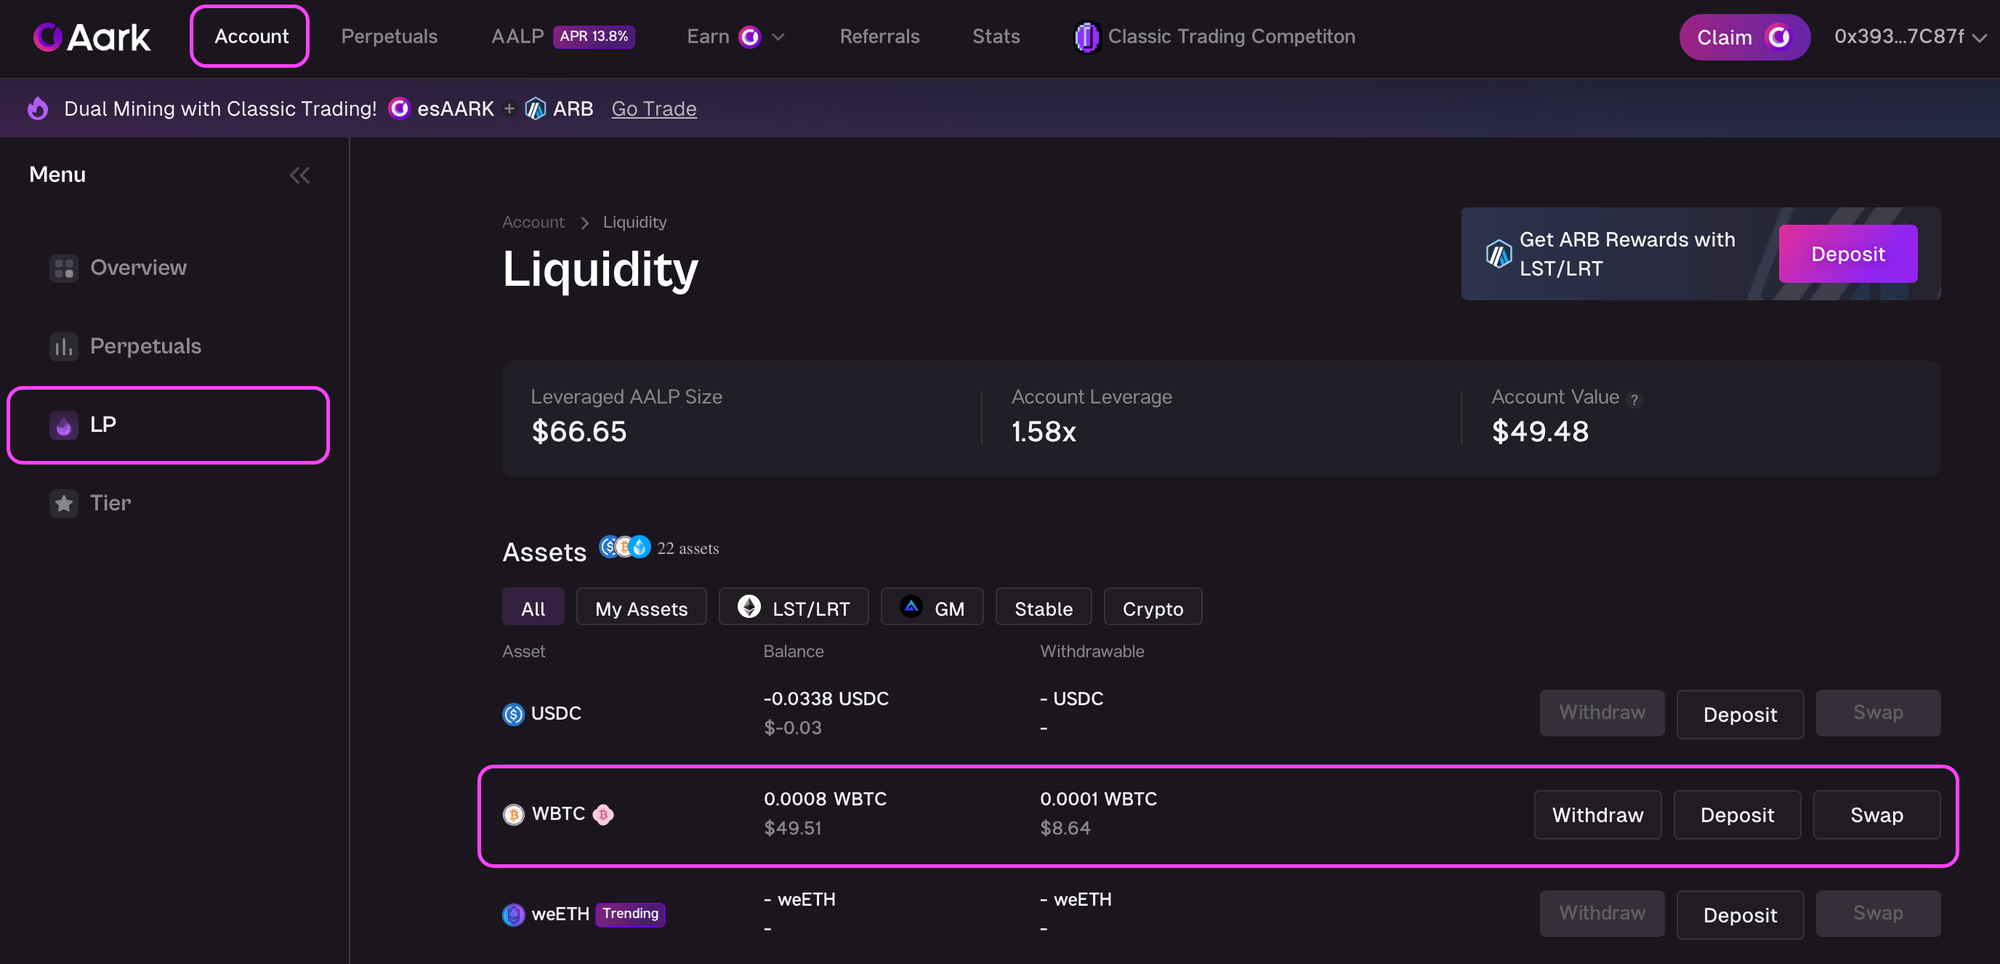Click the Trending tag on weETH
The height and width of the screenshot is (964, 2000).
(x=630, y=914)
